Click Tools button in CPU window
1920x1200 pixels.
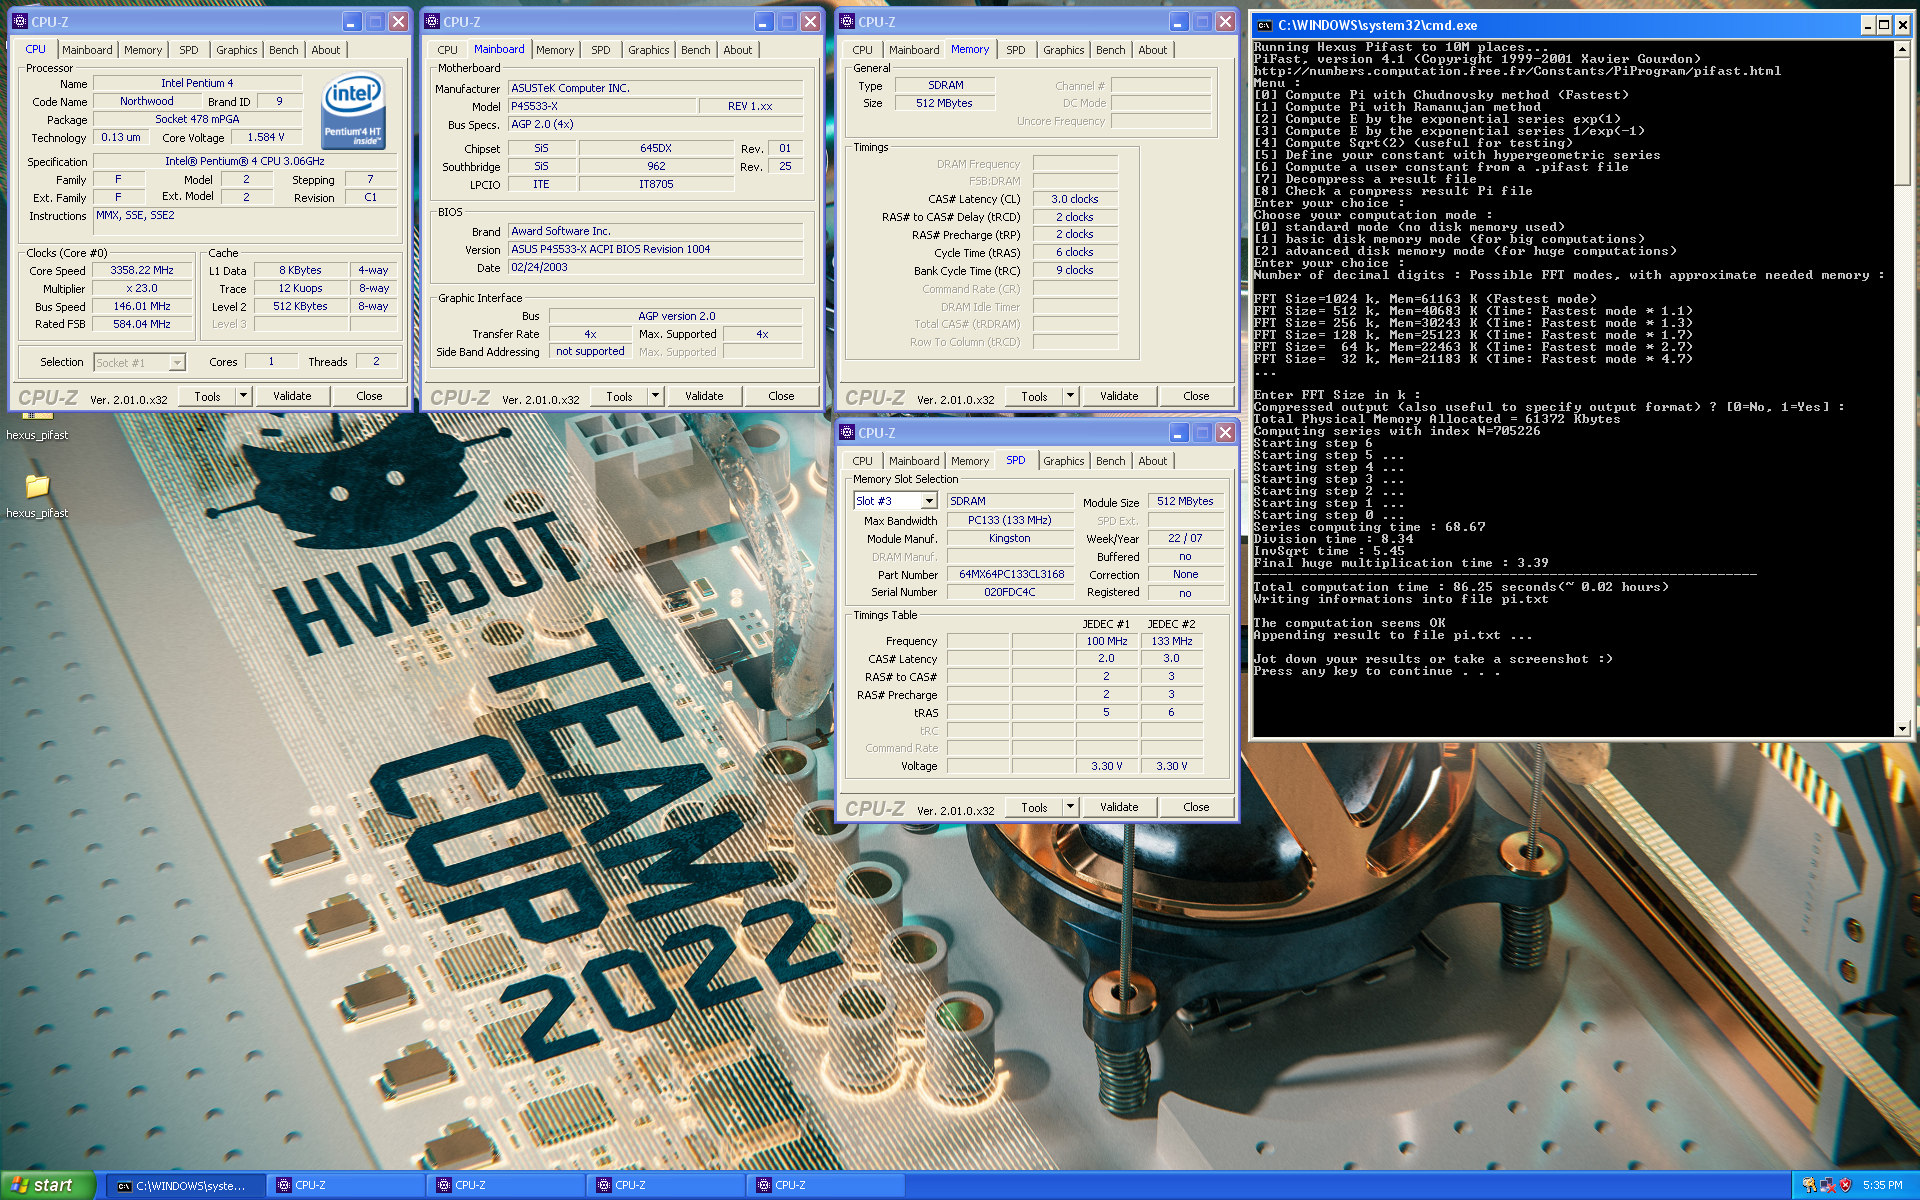(x=207, y=396)
